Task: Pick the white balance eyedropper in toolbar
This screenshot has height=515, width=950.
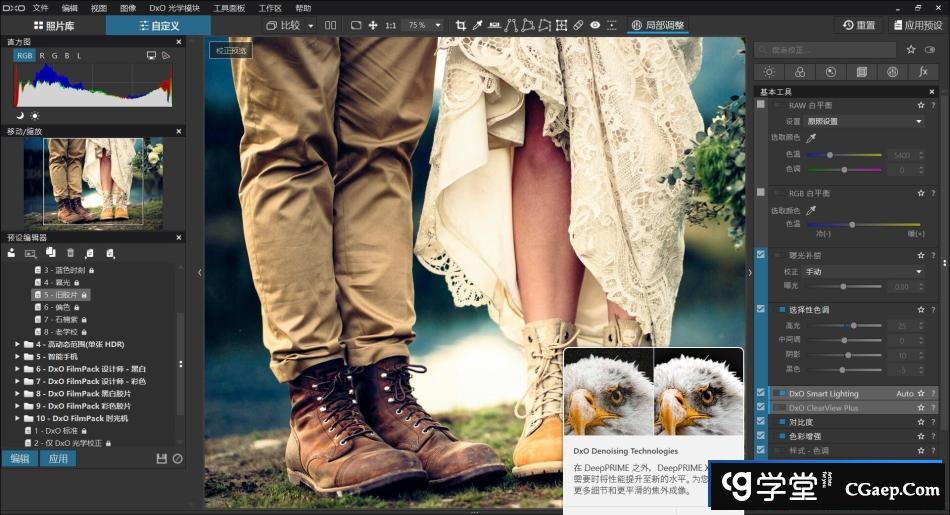Action: (x=478, y=25)
